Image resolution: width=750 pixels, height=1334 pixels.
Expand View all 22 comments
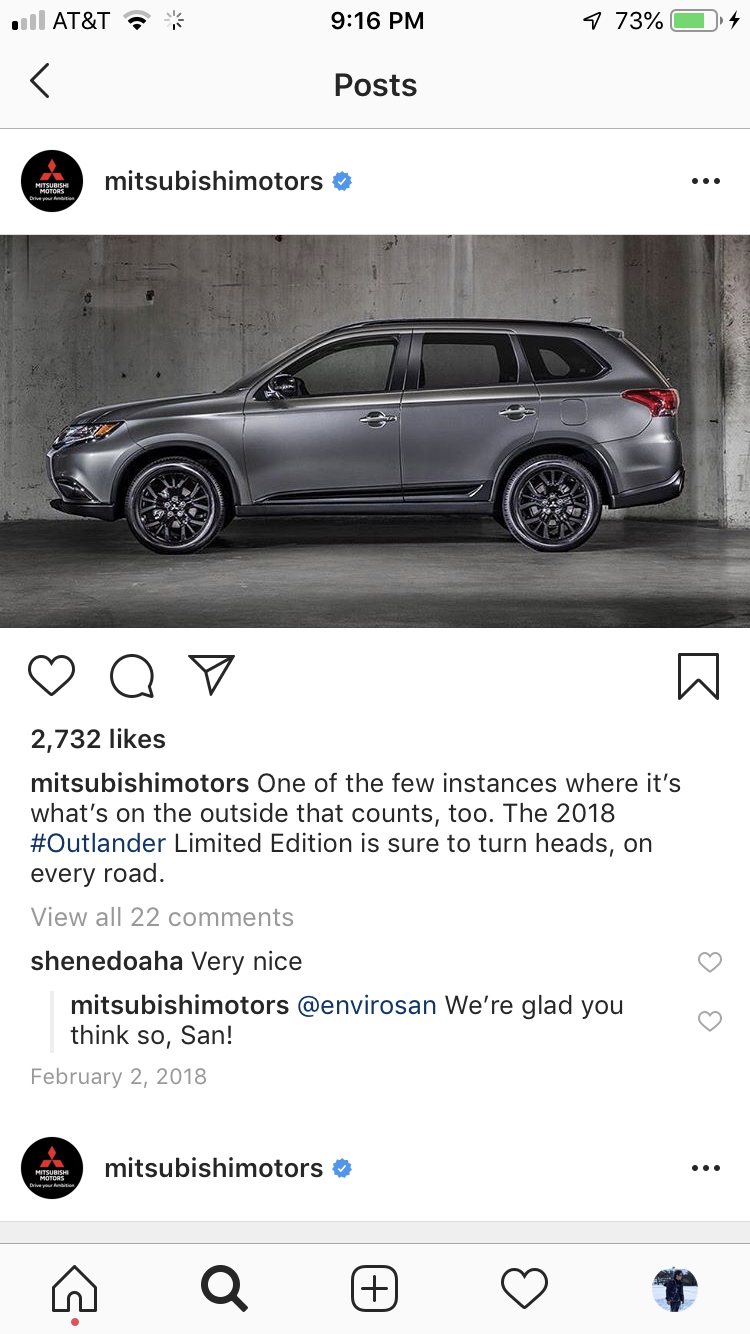(162, 917)
